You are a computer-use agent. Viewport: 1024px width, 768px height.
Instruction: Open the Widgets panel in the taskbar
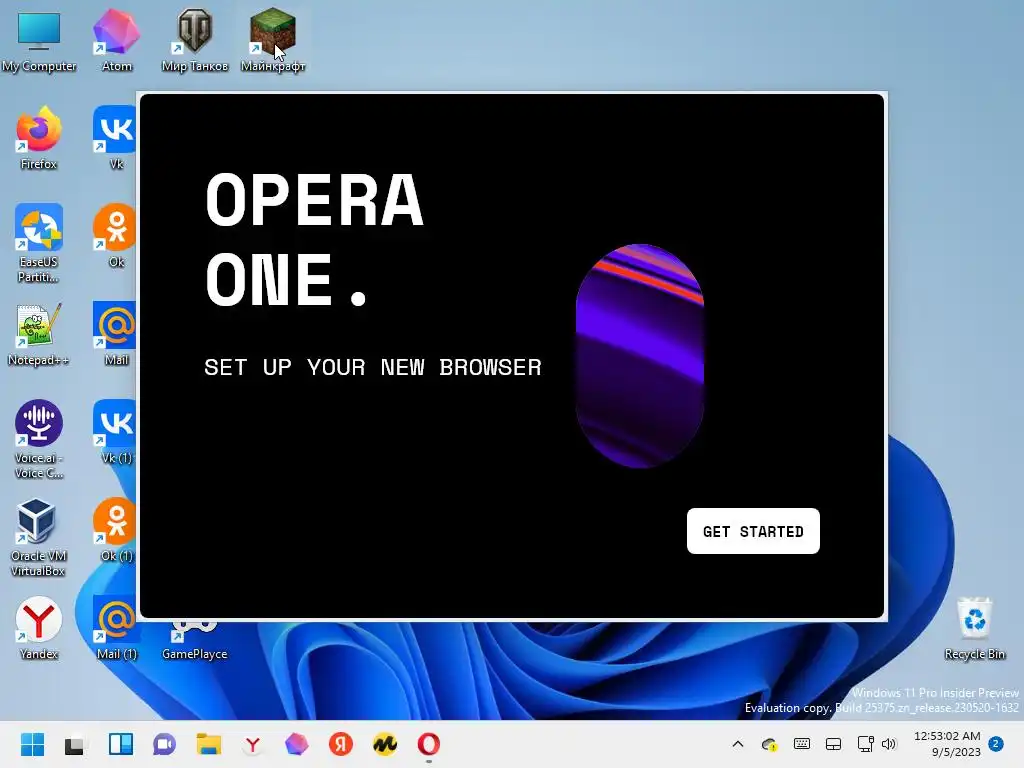(120, 744)
